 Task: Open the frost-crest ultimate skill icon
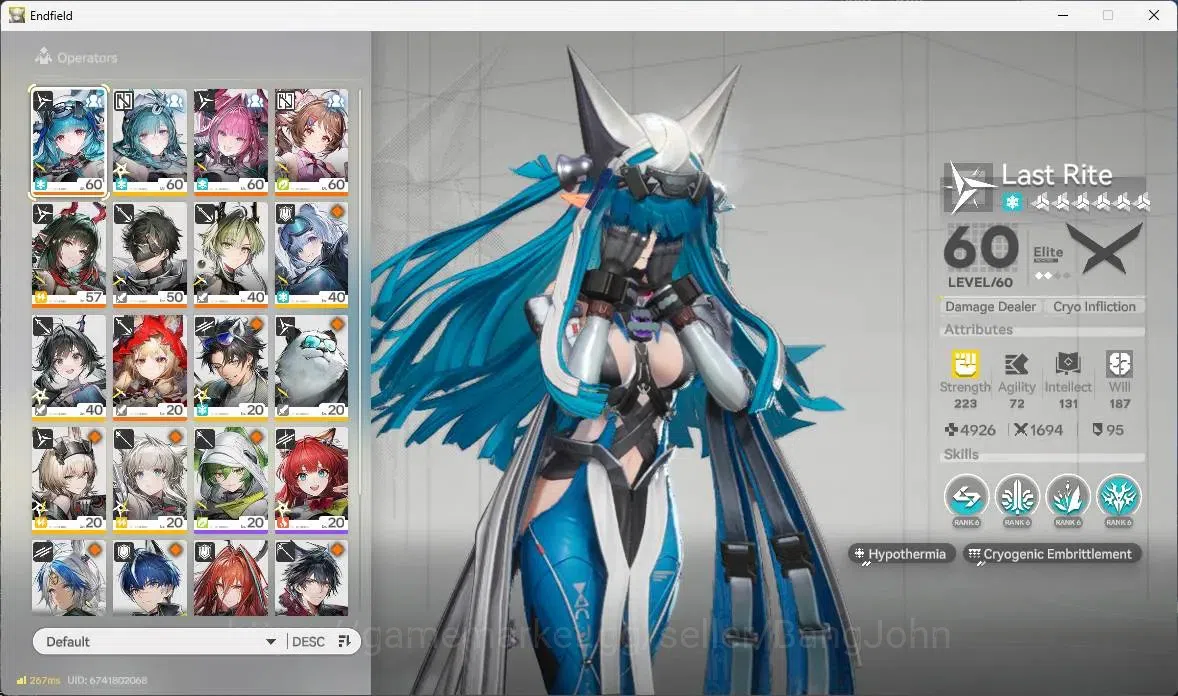(1119, 497)
